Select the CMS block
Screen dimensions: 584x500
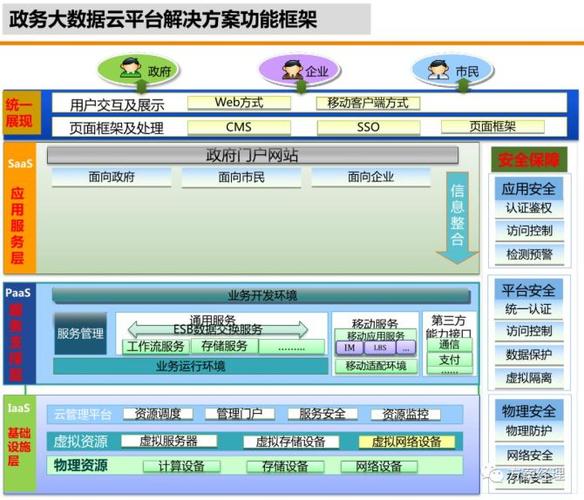[239, 127]
